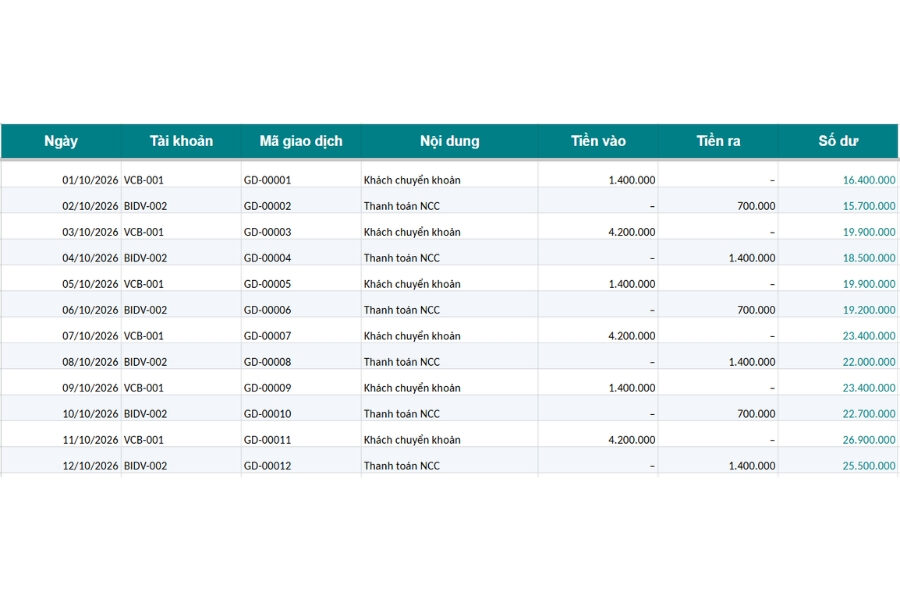Click Tiền ra 700.000 in GD-00006 row

click(x=756, y=309)
